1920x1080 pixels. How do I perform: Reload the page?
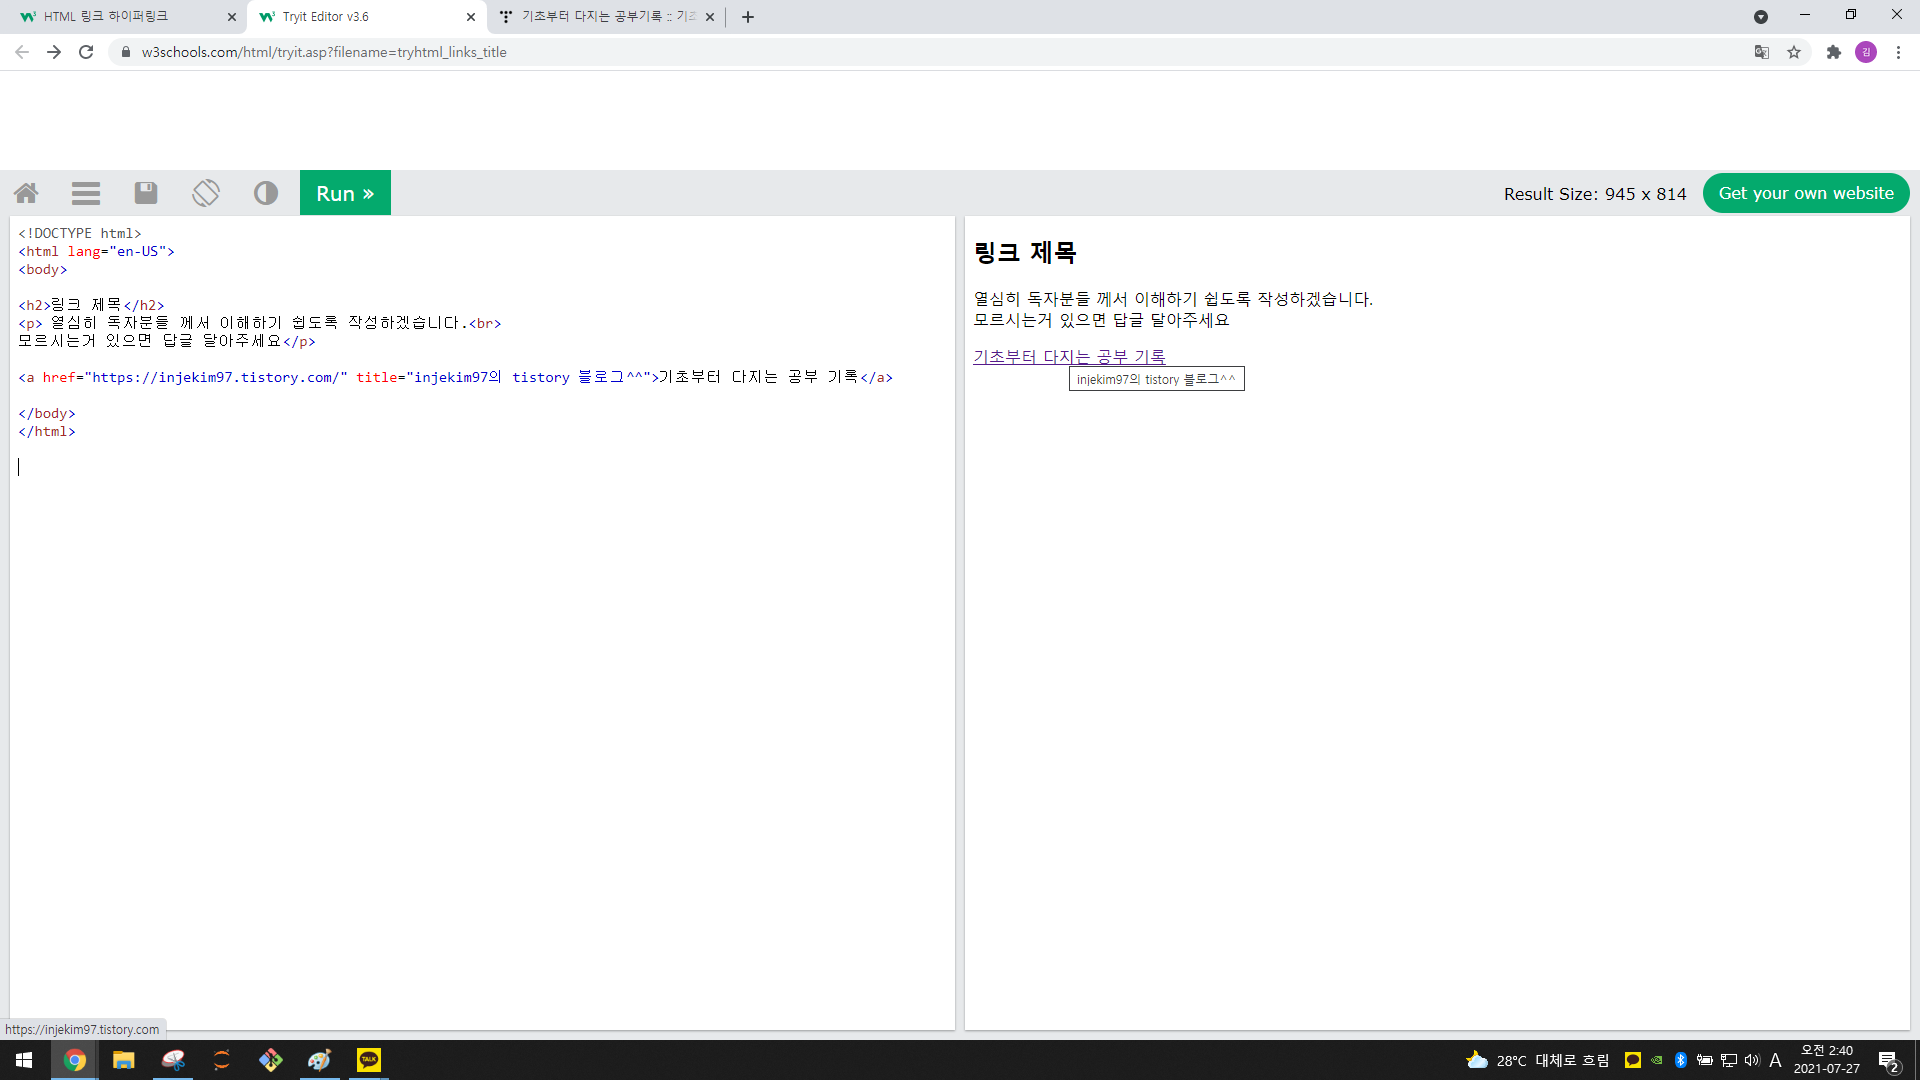pyautogui.click(x=86, y=52)
